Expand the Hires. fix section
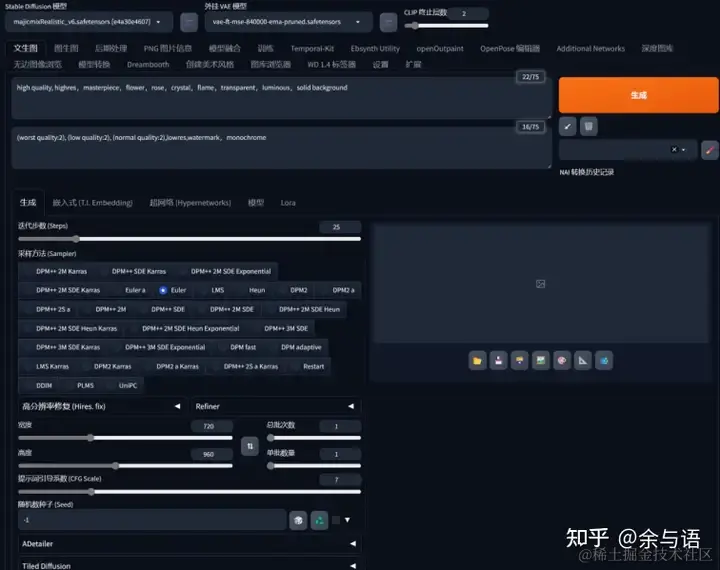Screen dimensions: 720x570 [x=102, y=406]
